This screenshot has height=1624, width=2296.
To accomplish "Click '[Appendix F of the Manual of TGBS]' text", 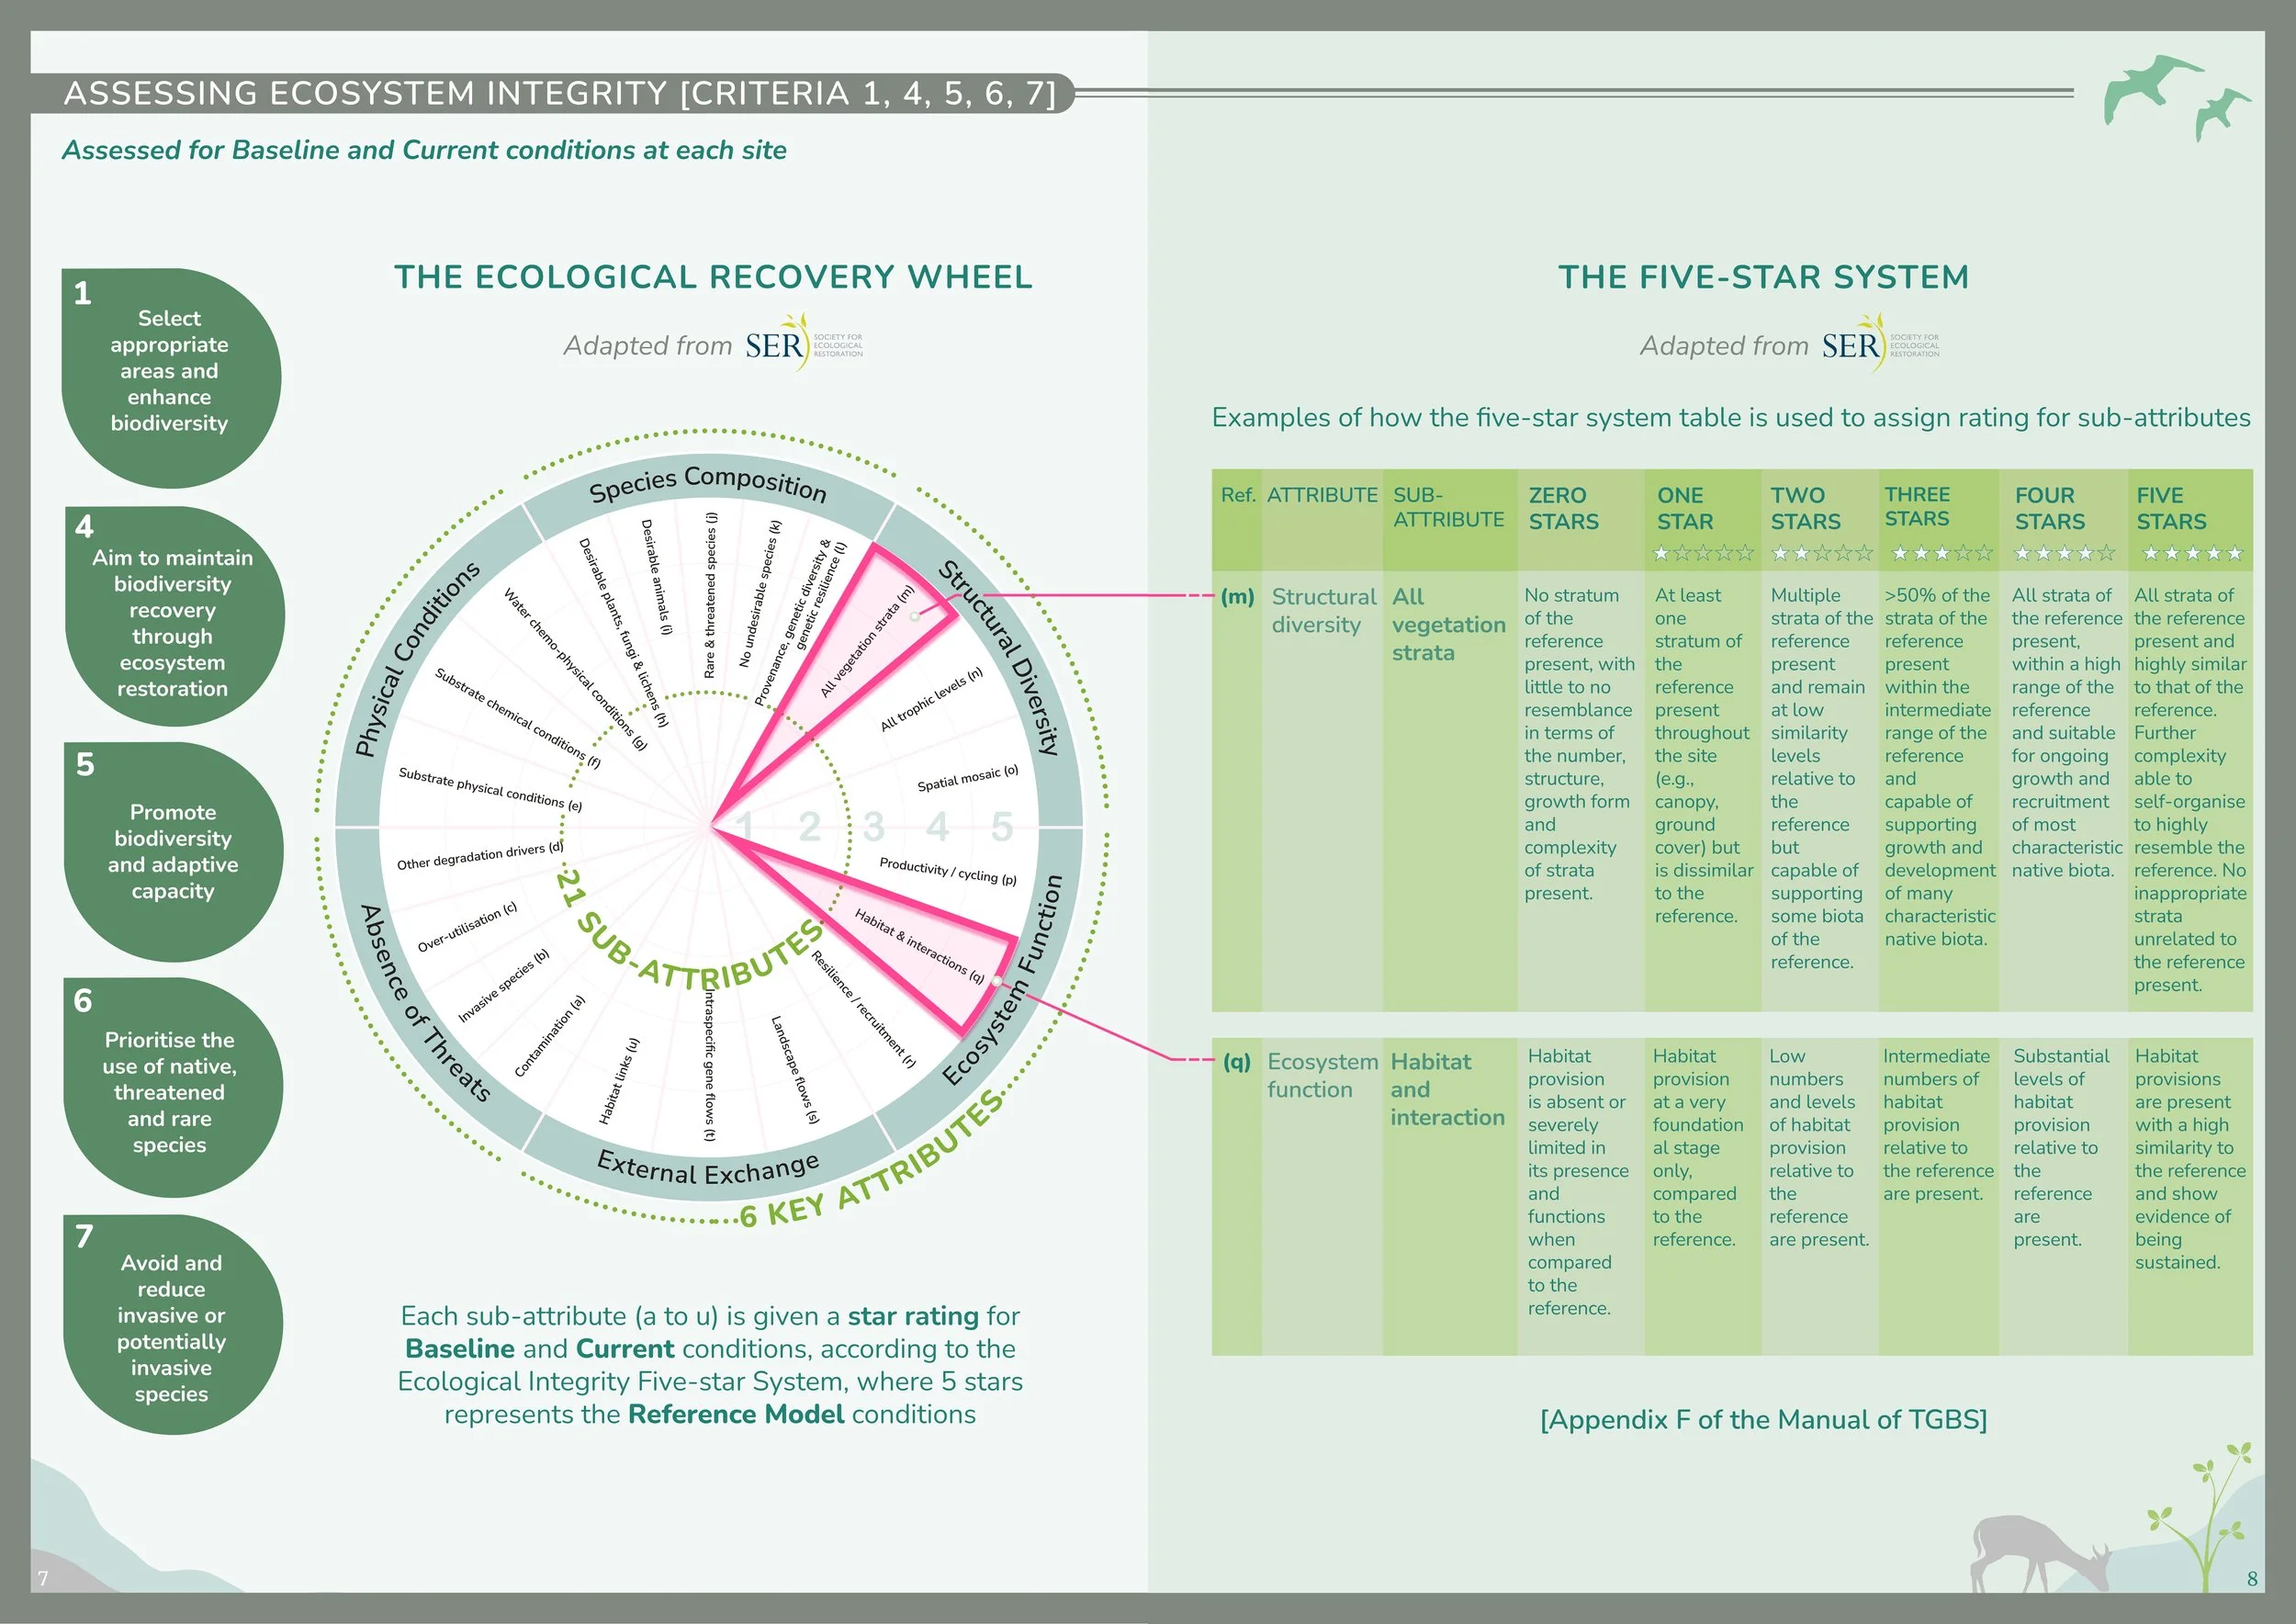I will [x=1763, y=1419].
